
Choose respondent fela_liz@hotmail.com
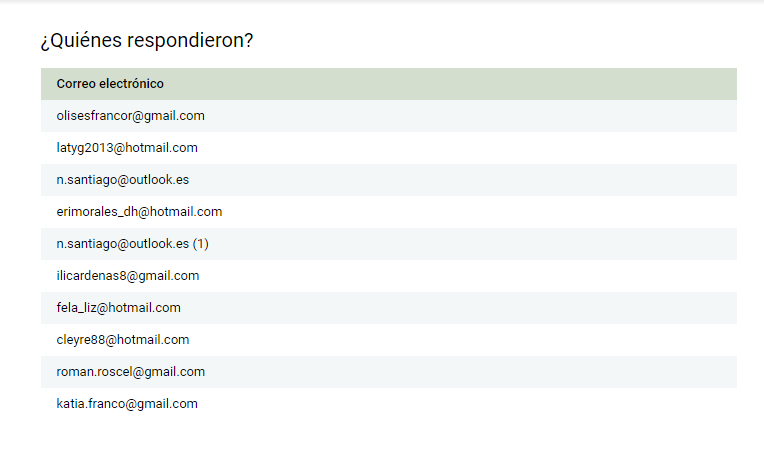(118, 308)
